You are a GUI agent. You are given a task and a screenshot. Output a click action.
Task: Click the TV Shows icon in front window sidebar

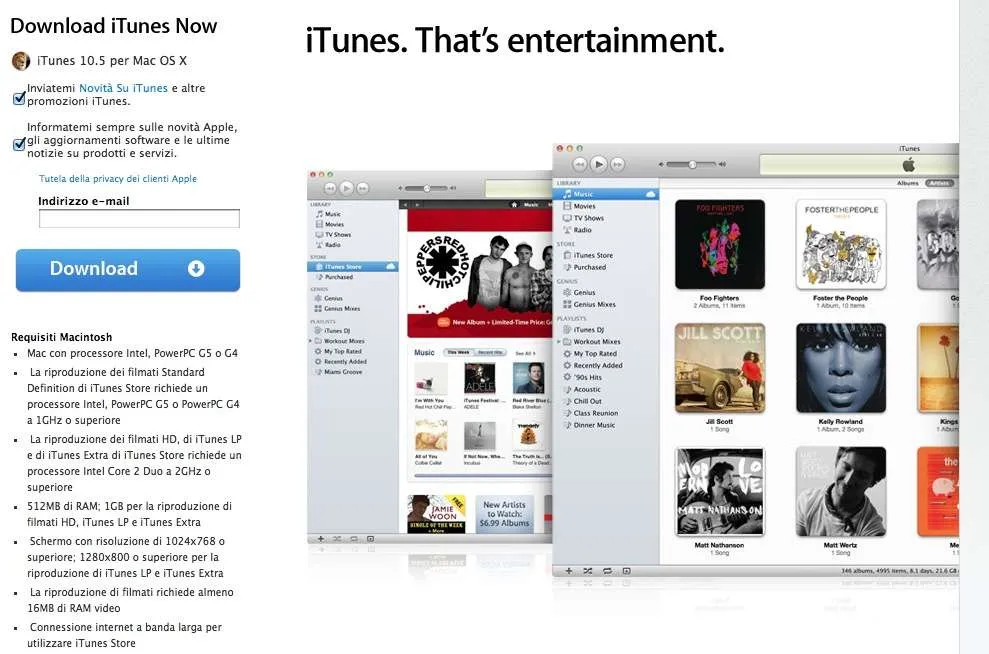tap(567, 218)
